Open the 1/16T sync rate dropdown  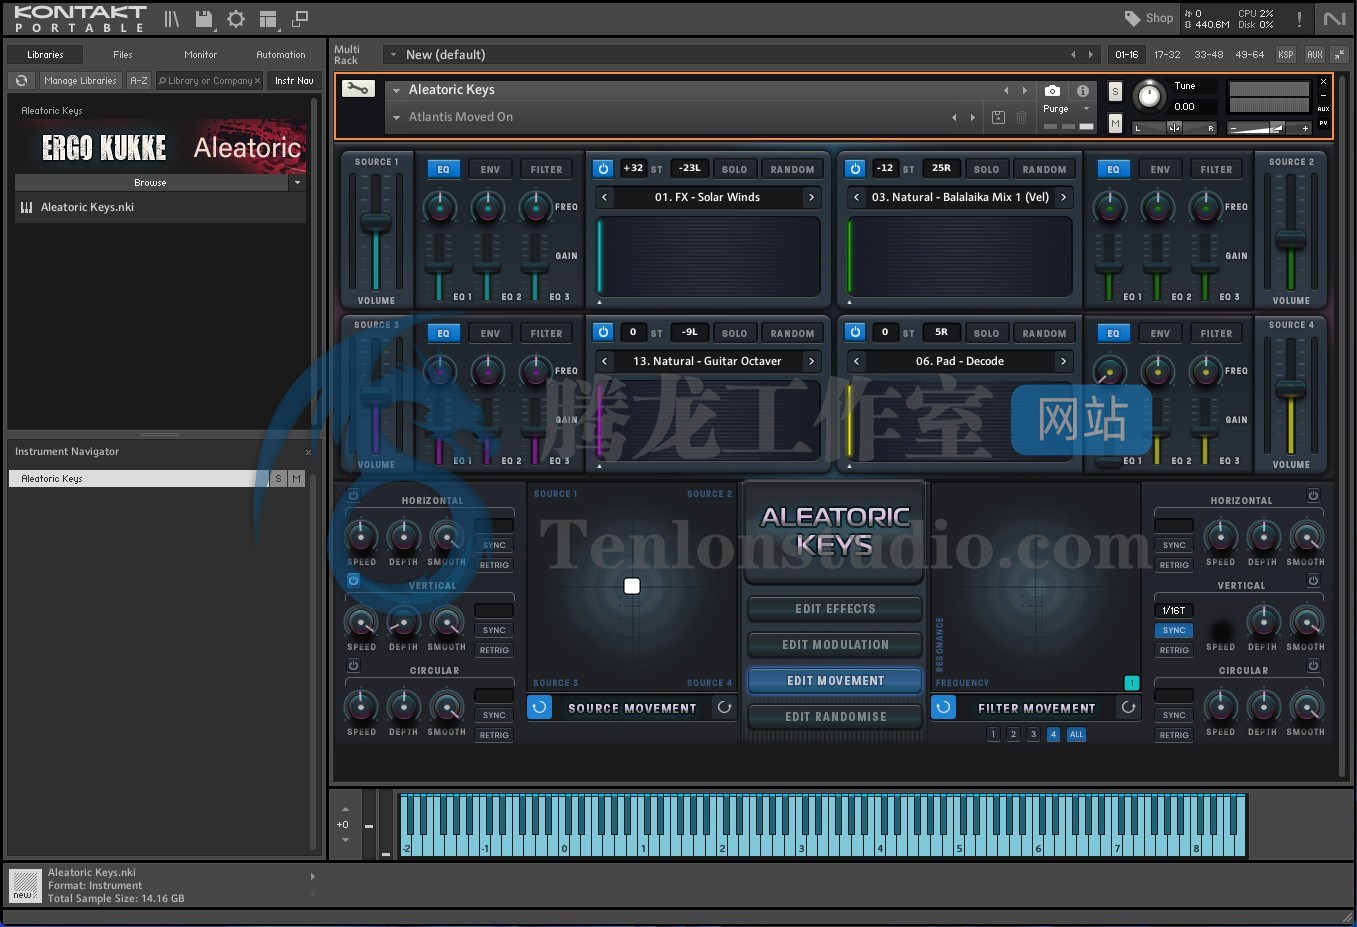click(x=1174, y=610)
